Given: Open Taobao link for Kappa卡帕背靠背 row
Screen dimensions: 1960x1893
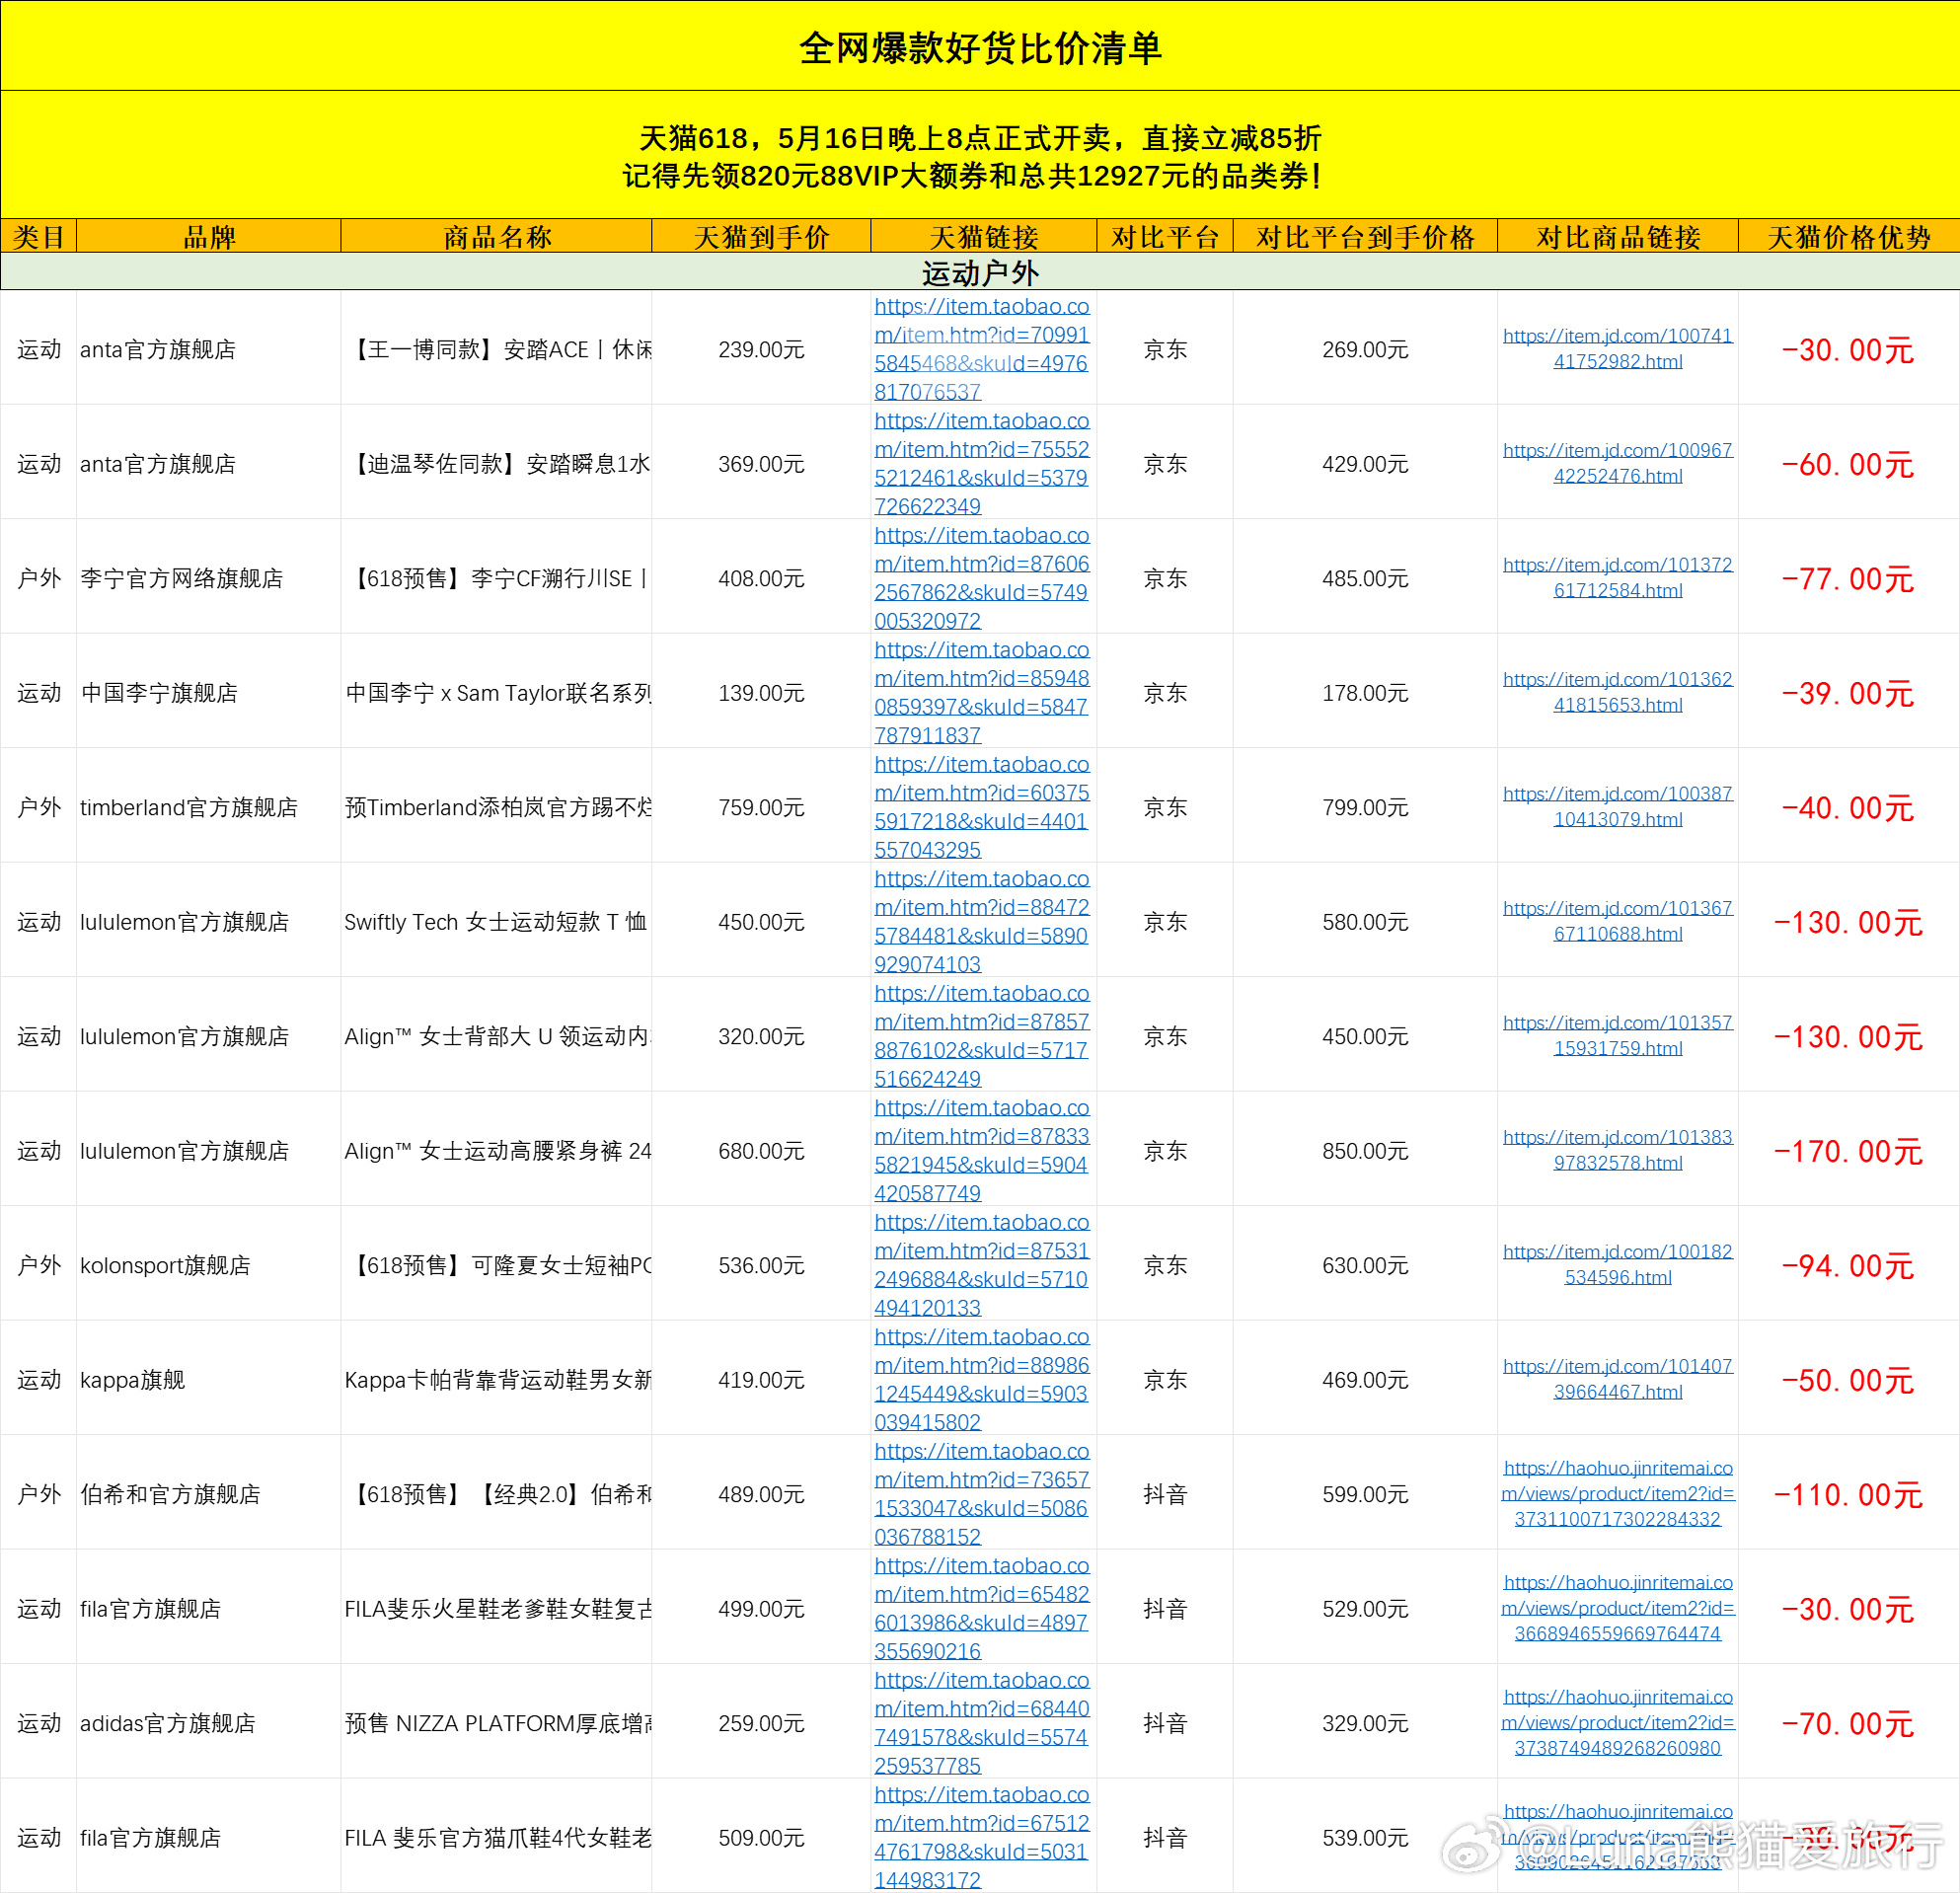Looking at the screenshot, I should (x=982, y=1379).
